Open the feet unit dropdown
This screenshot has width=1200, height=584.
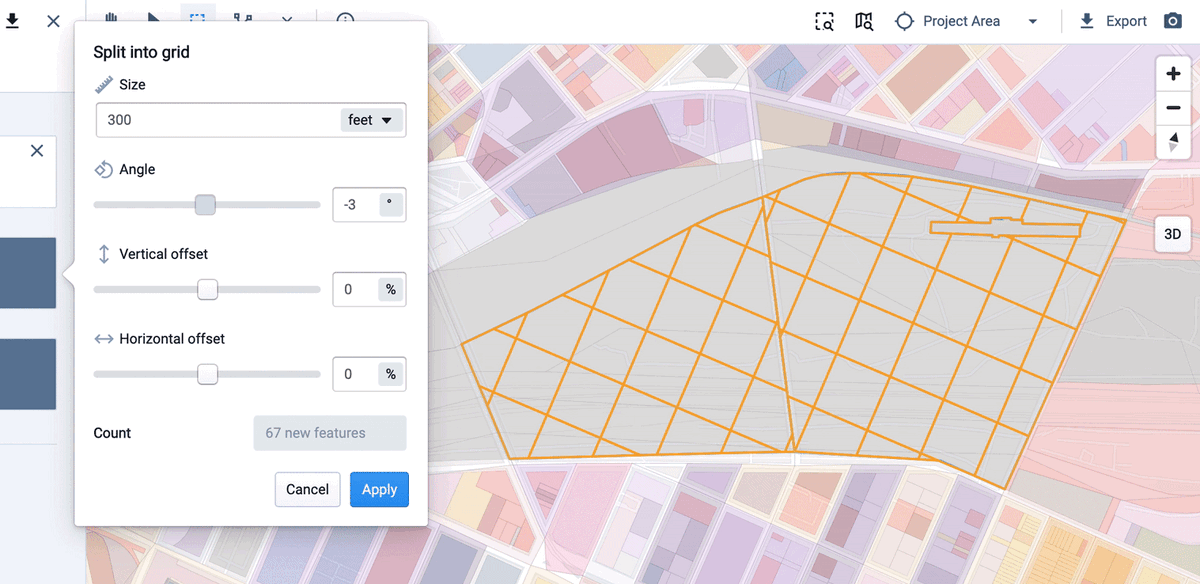pyautogui.click(x=373, y=120)
